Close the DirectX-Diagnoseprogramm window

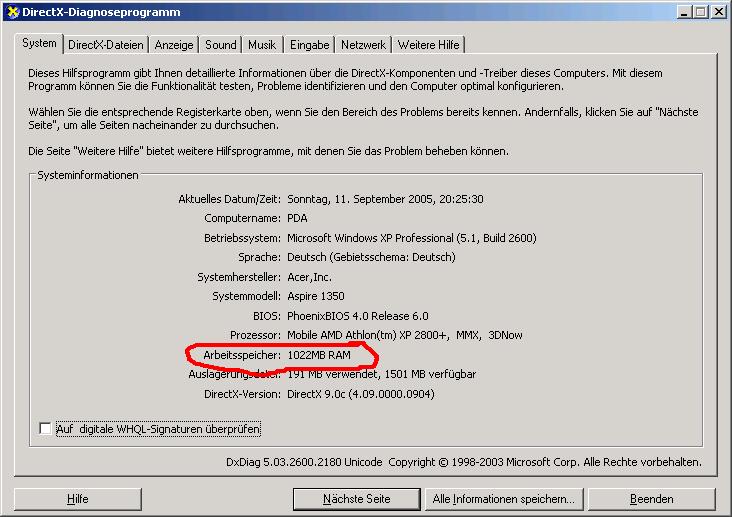click(x=718, y=12)
